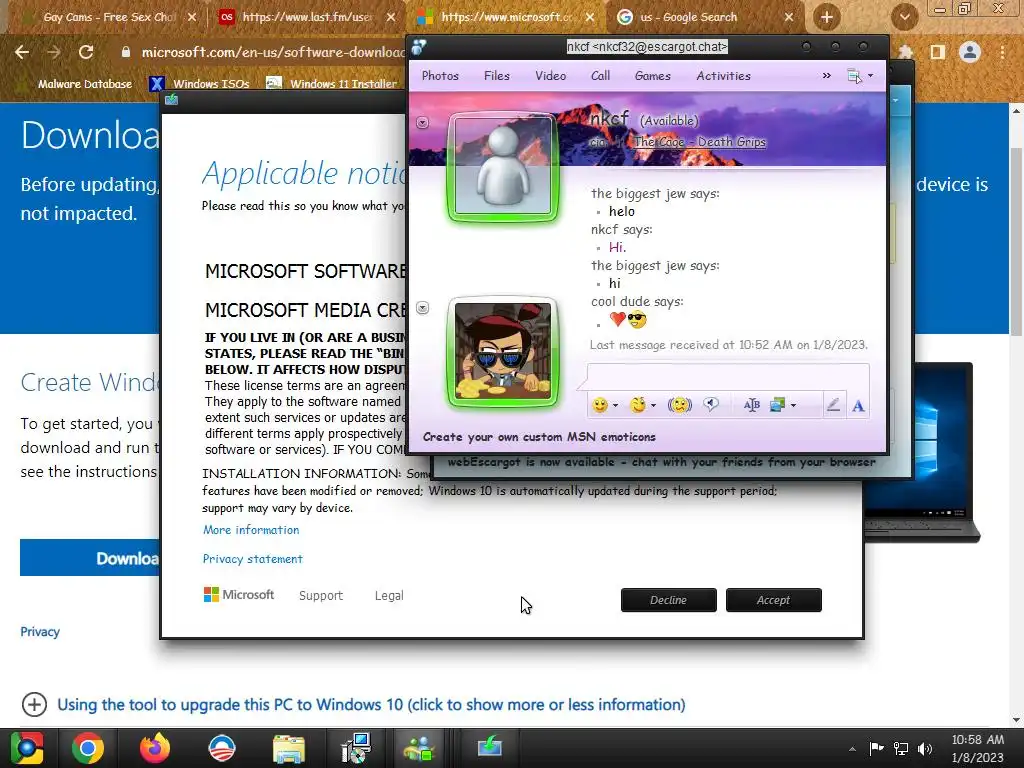
Task: Click the Action Center flag tray icon
Action: (876, 748)
